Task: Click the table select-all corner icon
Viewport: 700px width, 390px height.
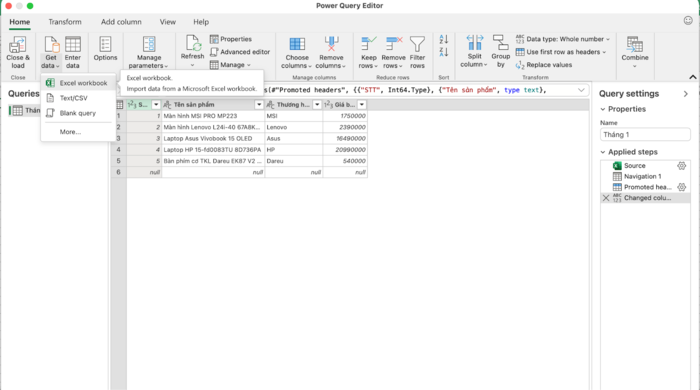Action: pos(119,105)
